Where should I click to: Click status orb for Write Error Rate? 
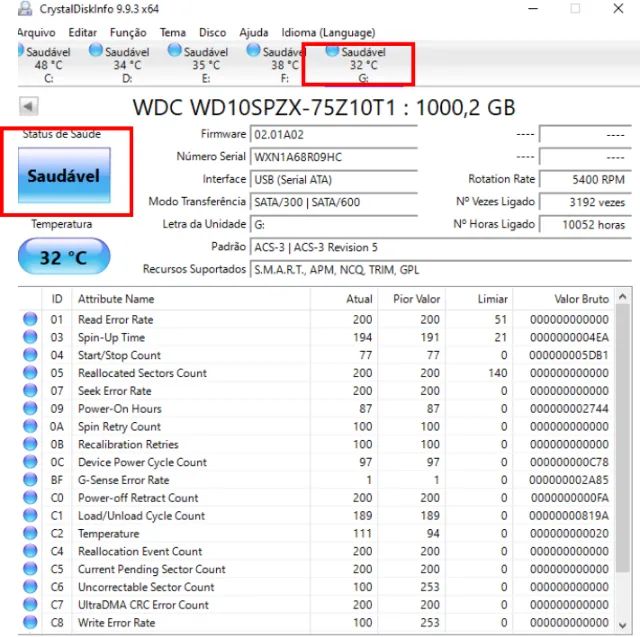(x=30, y=622)
